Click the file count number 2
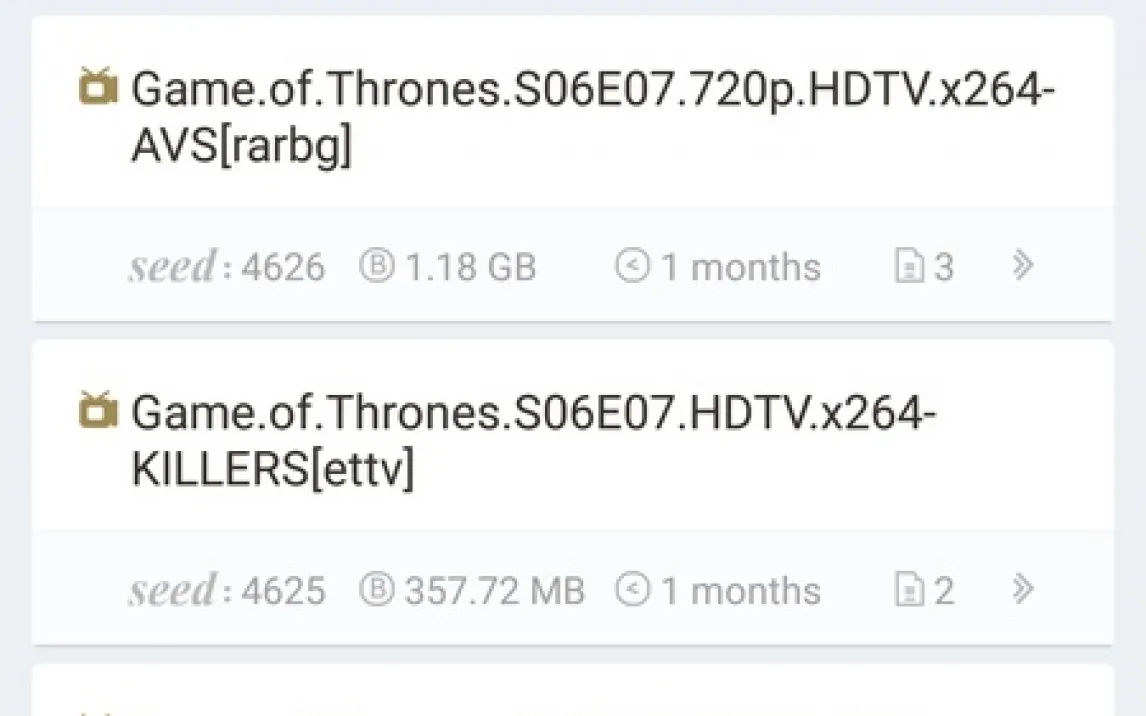The height and width of the screenshot is (716, 1146). [x=943, y=590]
